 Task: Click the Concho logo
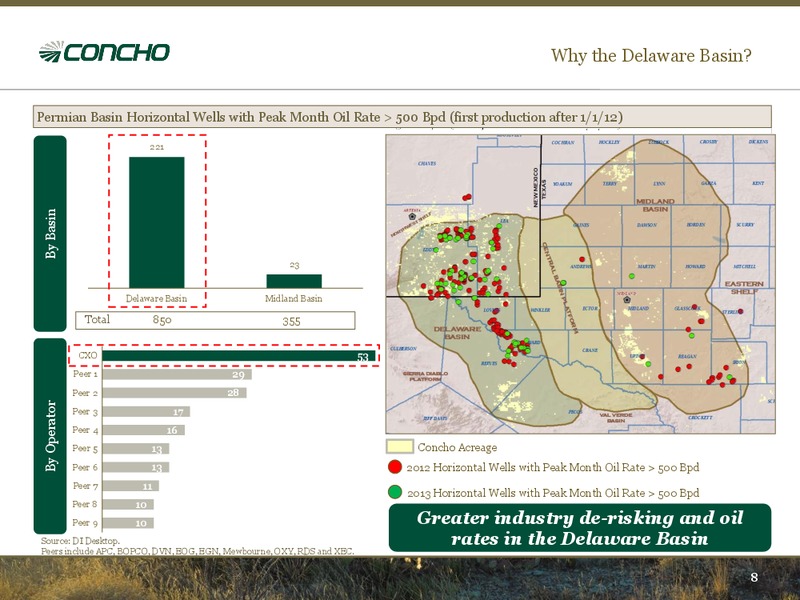click(x=105, y=52)
